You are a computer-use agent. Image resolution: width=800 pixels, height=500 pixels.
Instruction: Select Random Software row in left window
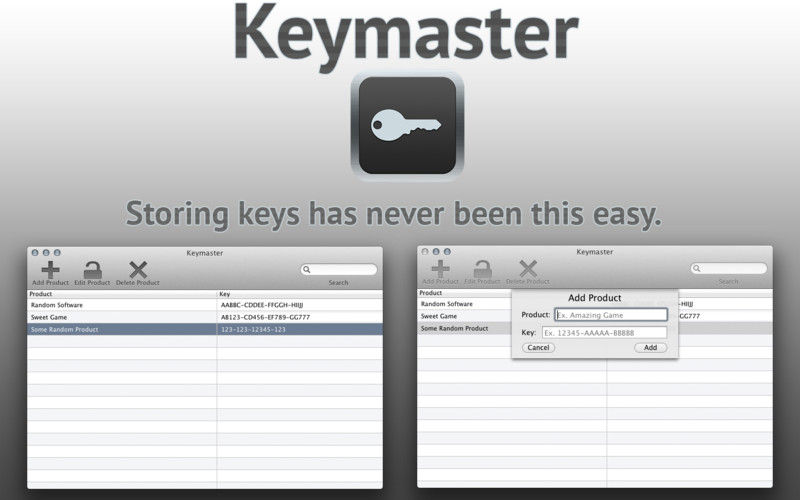[x=205, y=305]
